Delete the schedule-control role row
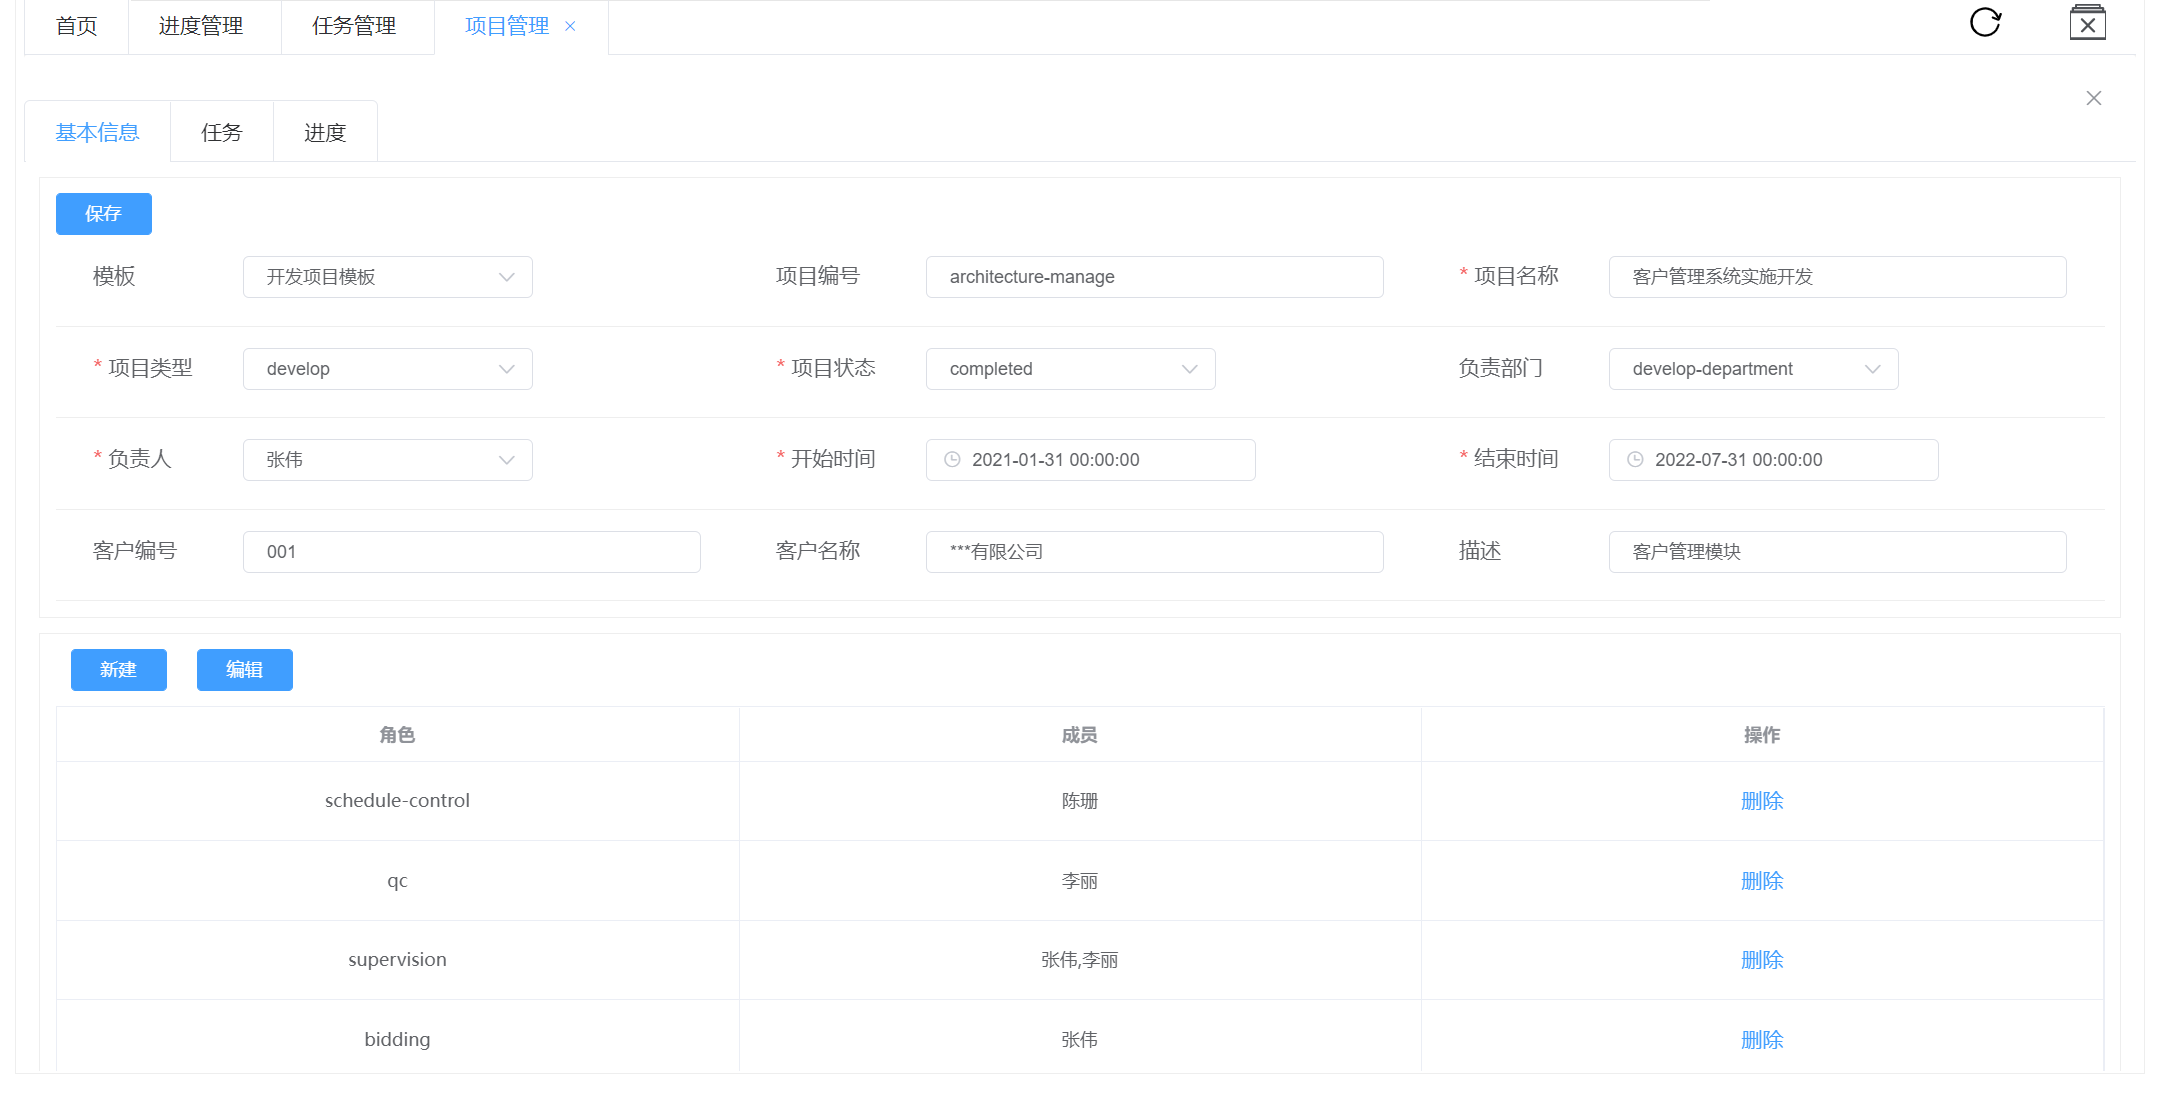 [x=1761, y=801]
